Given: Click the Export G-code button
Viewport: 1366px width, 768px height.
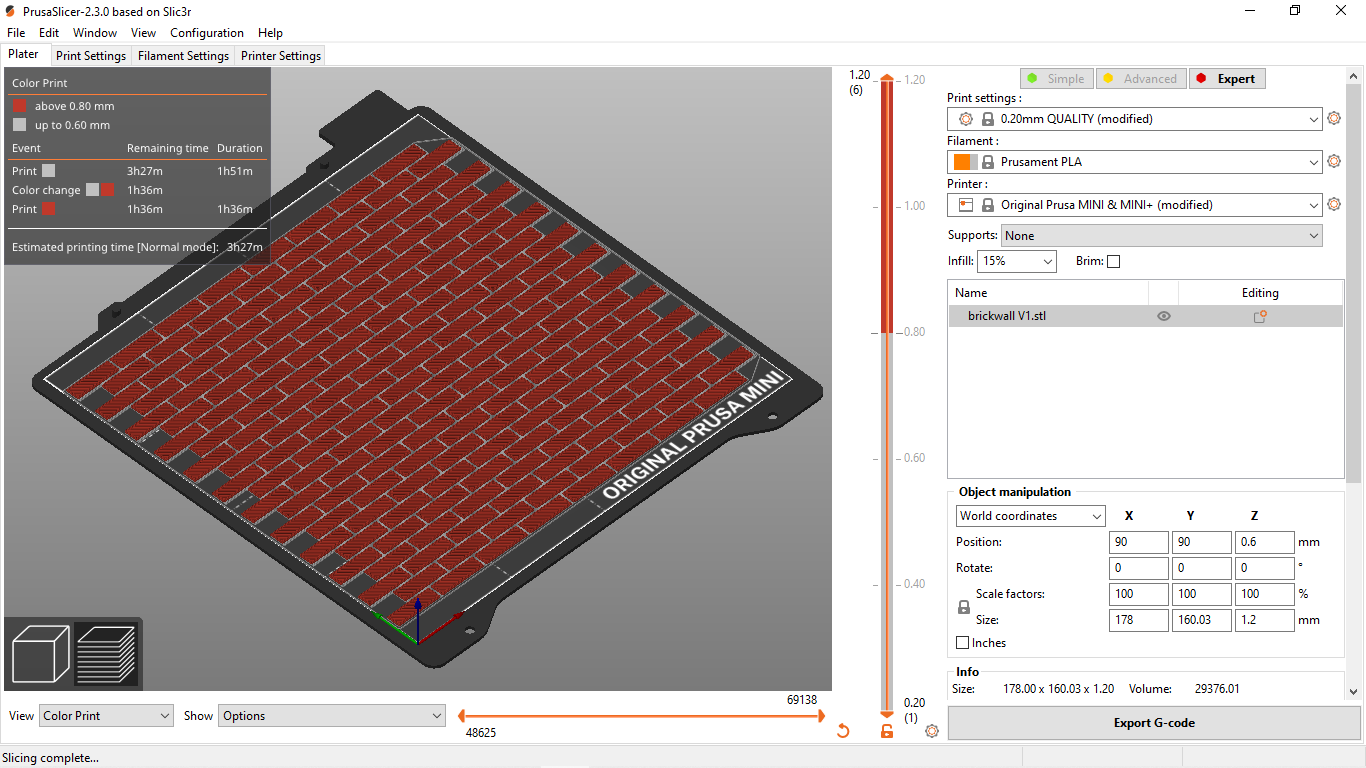Looking at the screenshot, I should tap(1154, 723).
